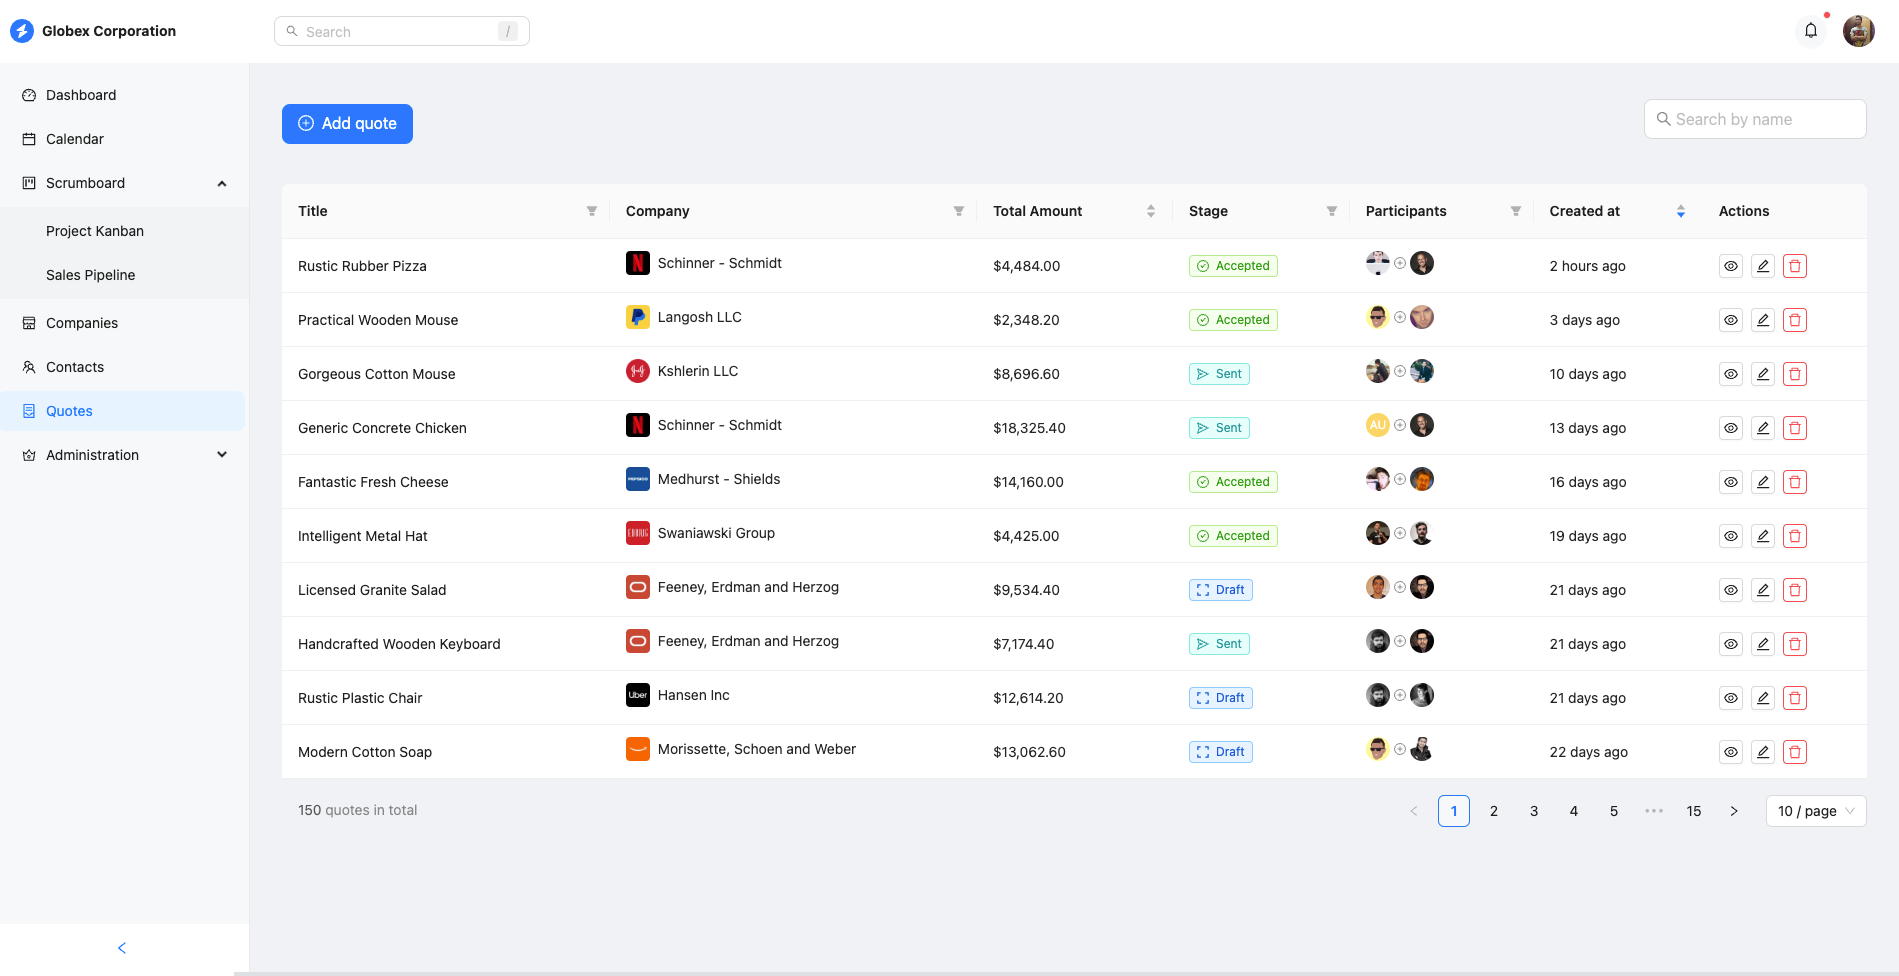View the Modern Cotton Soap quote

point(1731,752)
